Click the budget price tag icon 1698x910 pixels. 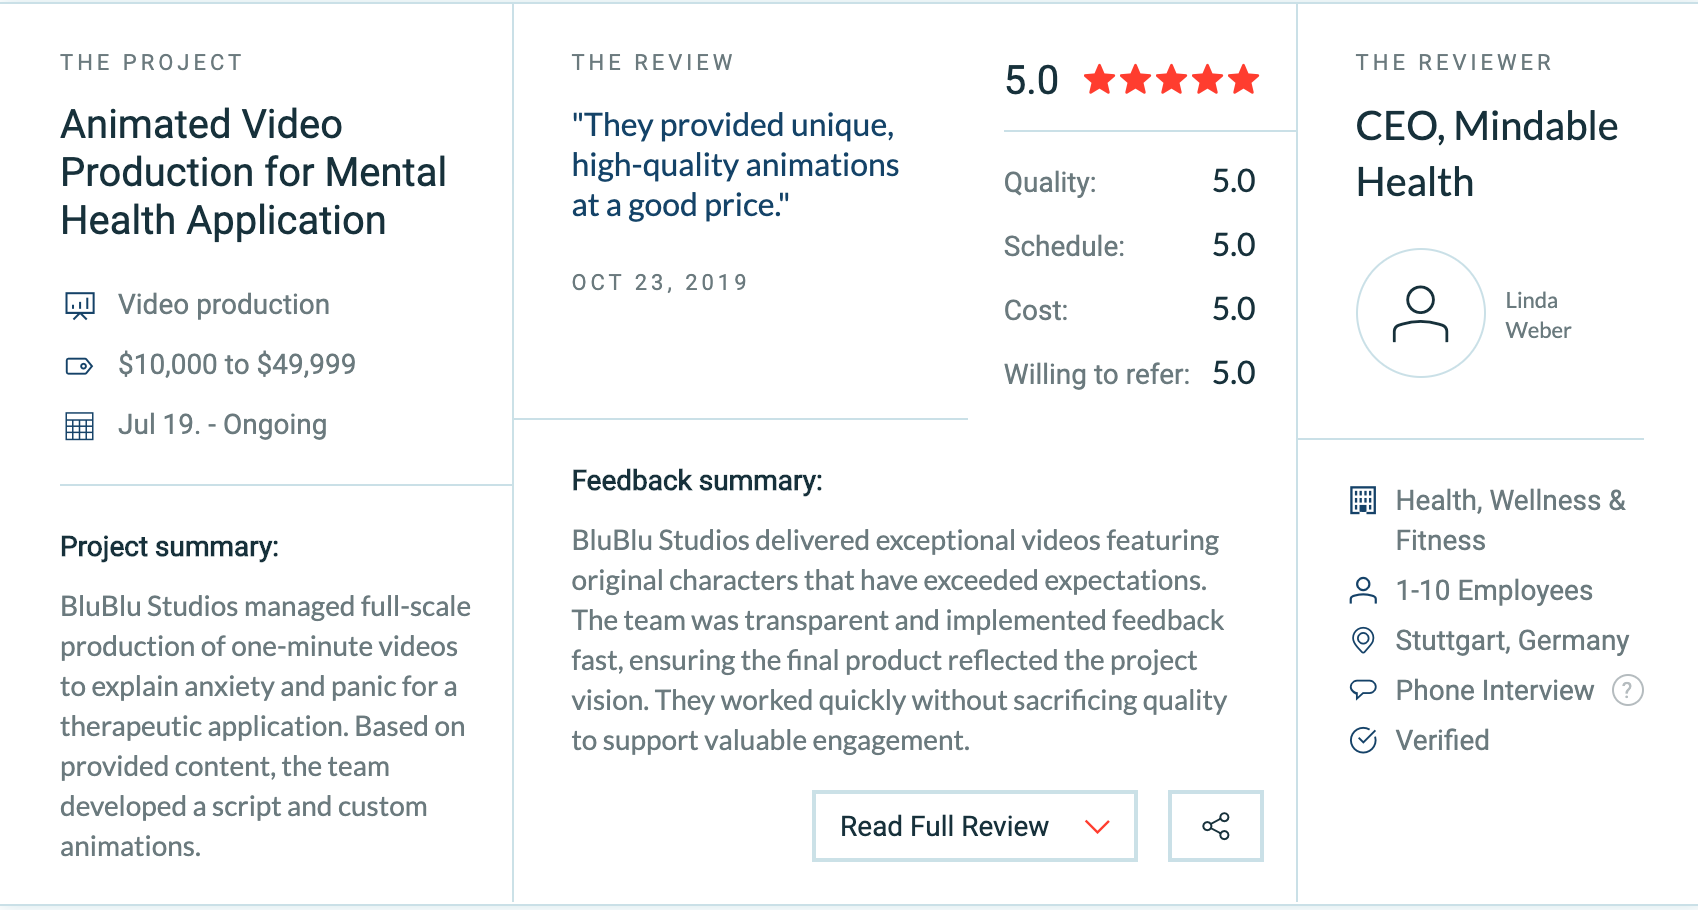pos(79,366)
